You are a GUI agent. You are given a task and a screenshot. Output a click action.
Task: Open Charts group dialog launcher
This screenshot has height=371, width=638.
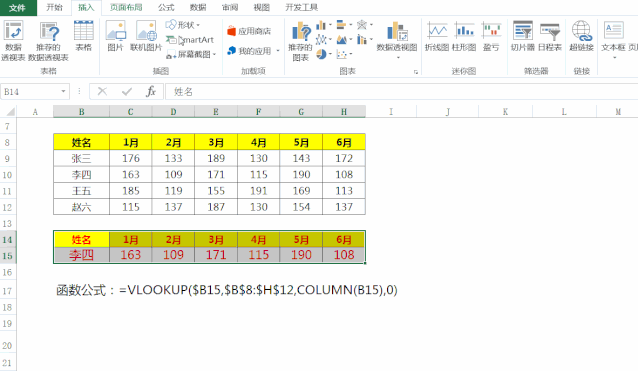tap(416, 72)
